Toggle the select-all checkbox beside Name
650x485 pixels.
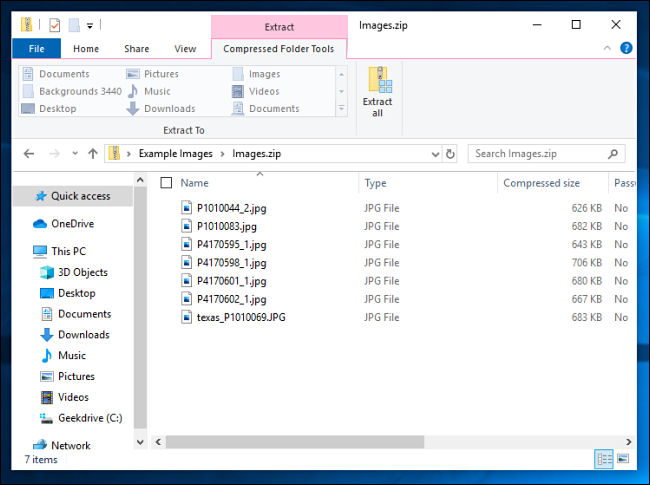166,183
